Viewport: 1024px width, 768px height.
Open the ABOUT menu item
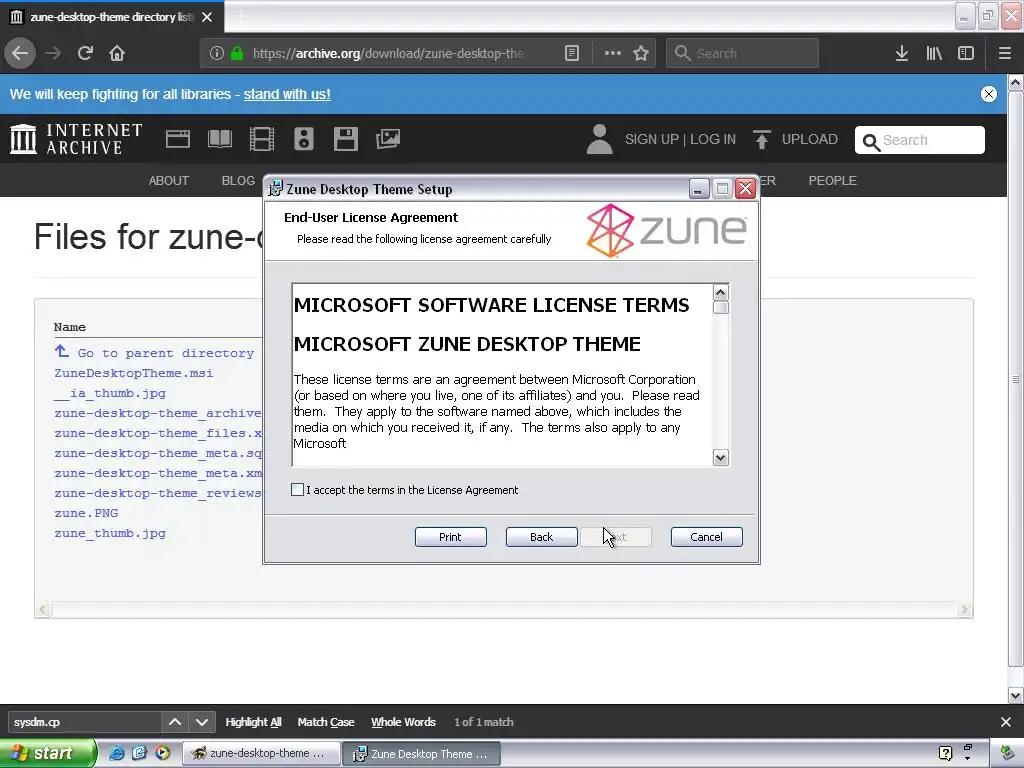point(168,181)
